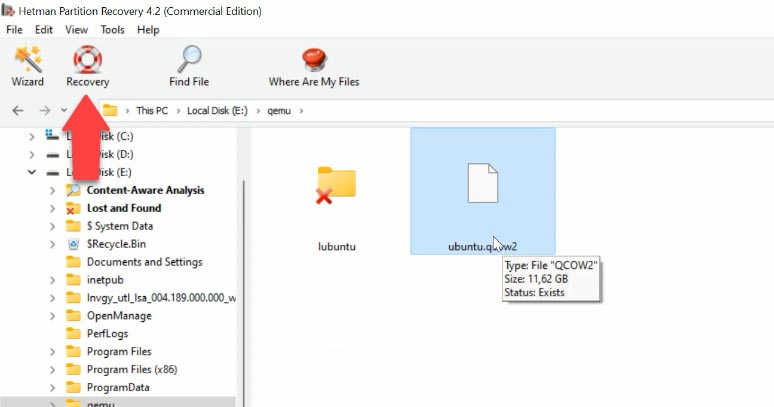Expand the Invgy_utl_lsa folder node

pyautogui.click(x=52, y=298)
